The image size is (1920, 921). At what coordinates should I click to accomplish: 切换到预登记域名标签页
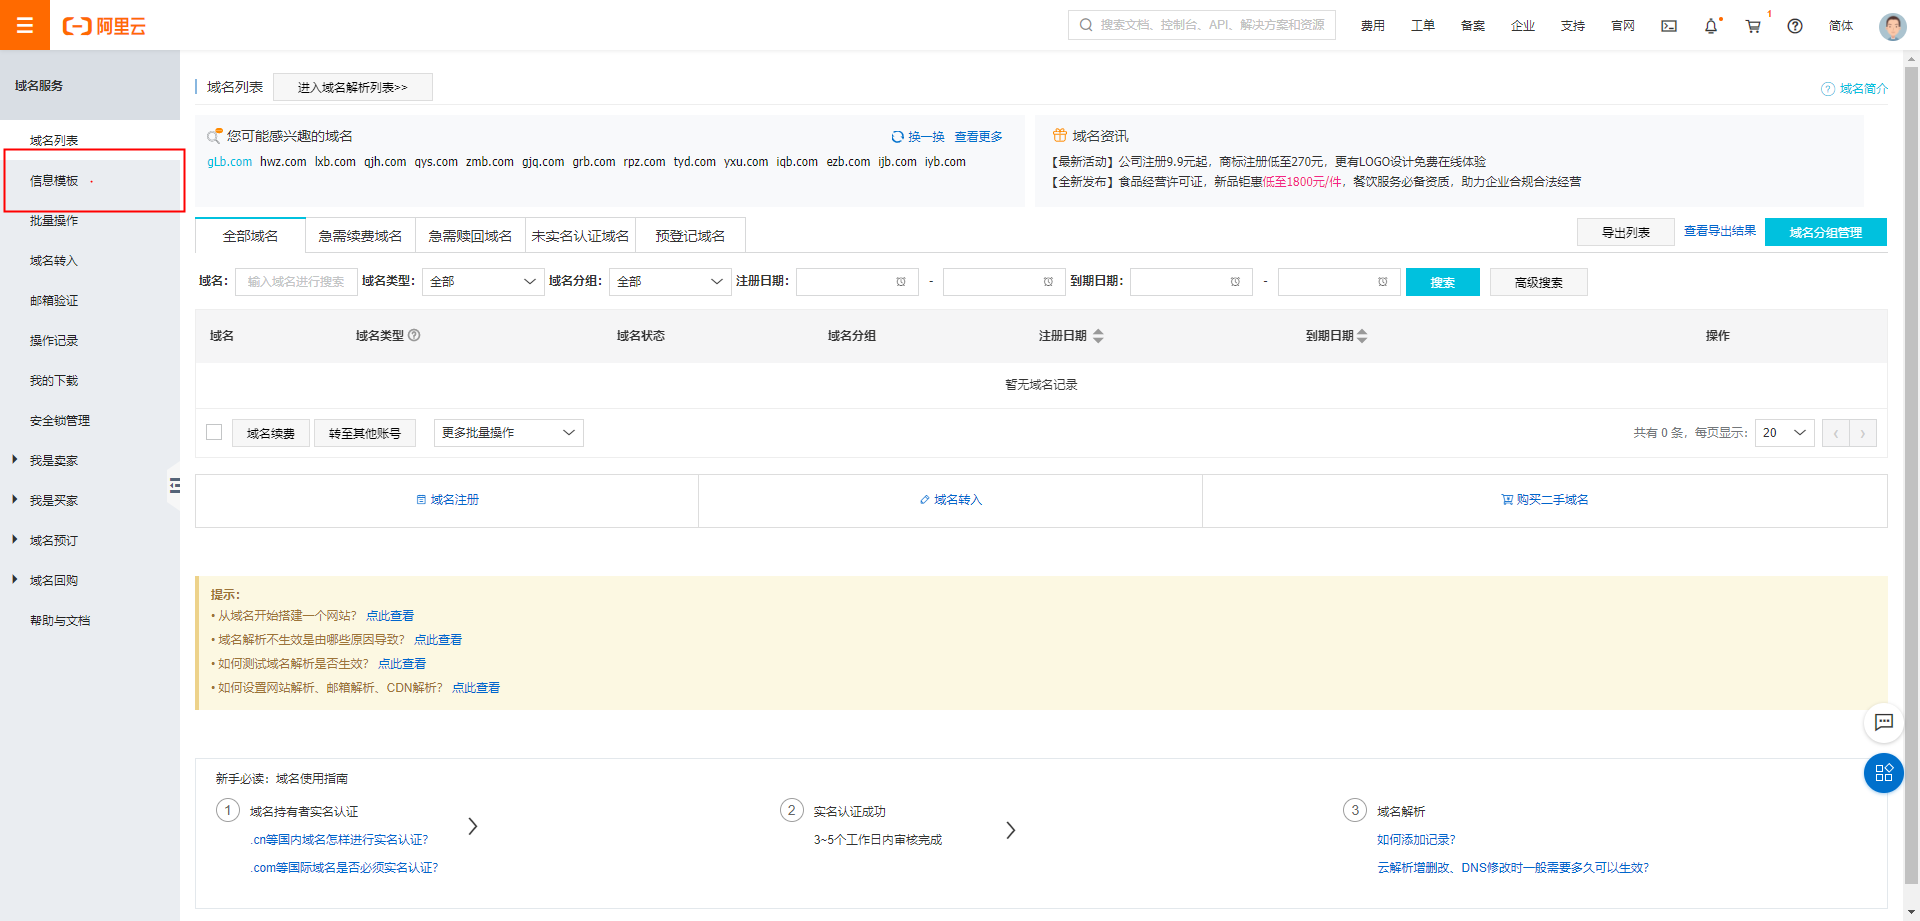[690, 234]
